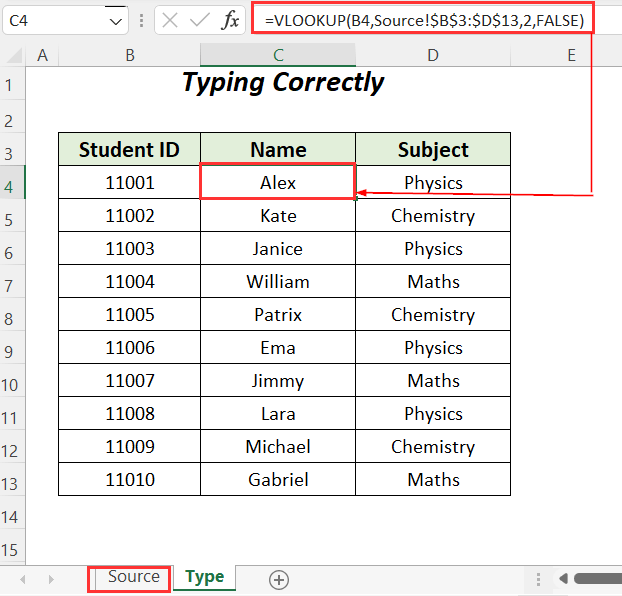The height and width of the screenshot is (596, 622).
Task: Click the 'Student ID' header cell
Action: click(129, 149)
